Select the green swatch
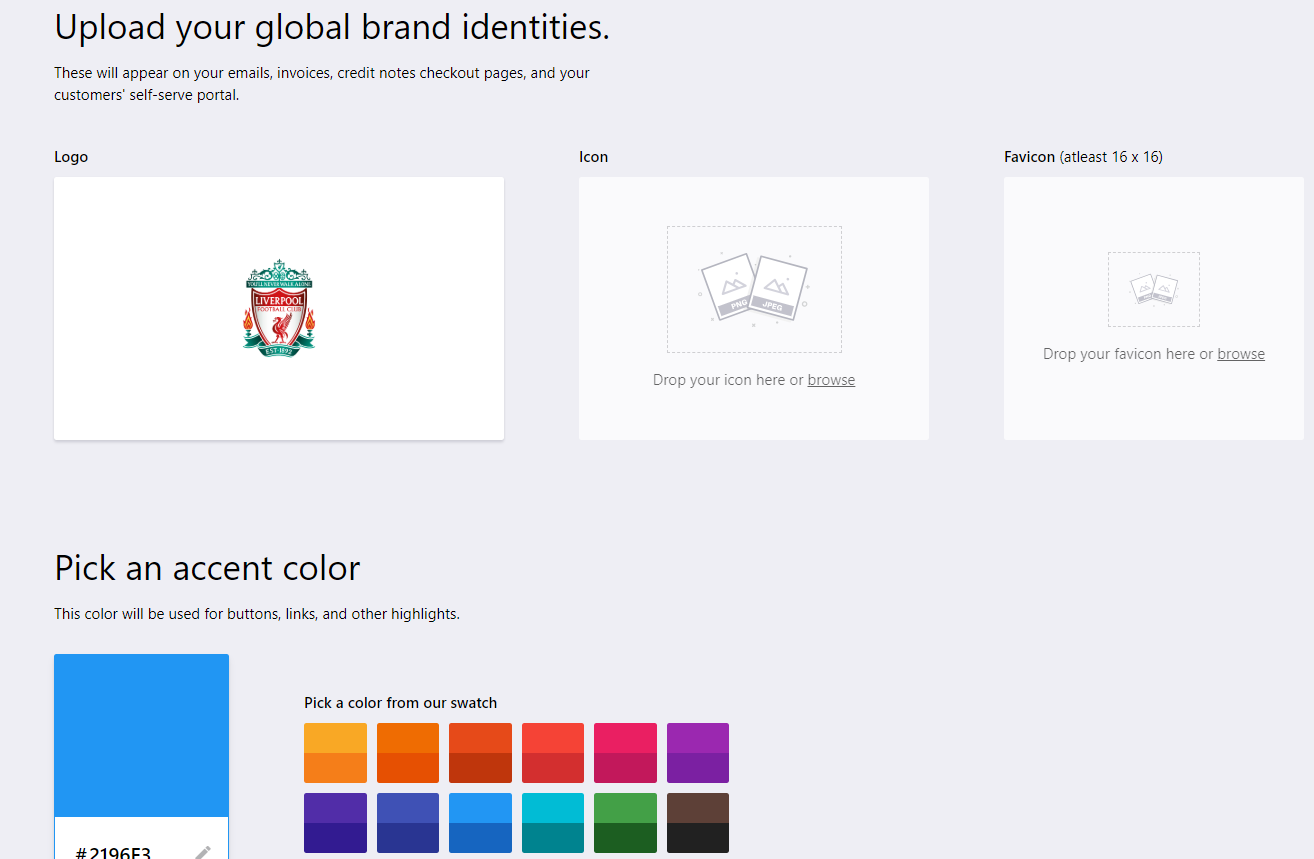 (625, 823)
